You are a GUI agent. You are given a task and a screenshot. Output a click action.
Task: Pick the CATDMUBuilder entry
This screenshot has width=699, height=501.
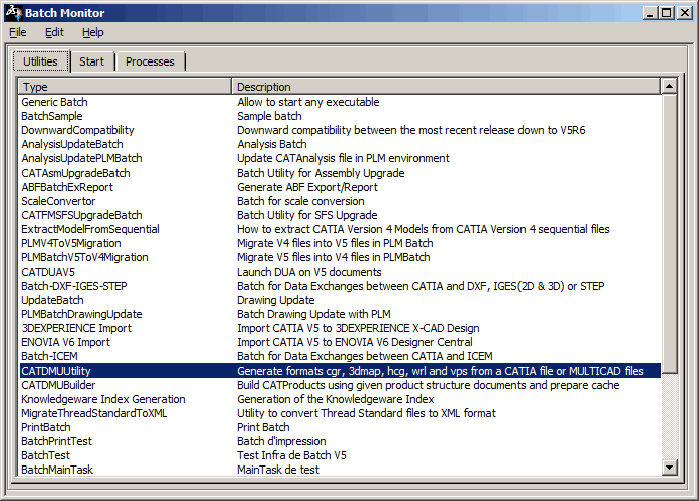click(58, 385)
